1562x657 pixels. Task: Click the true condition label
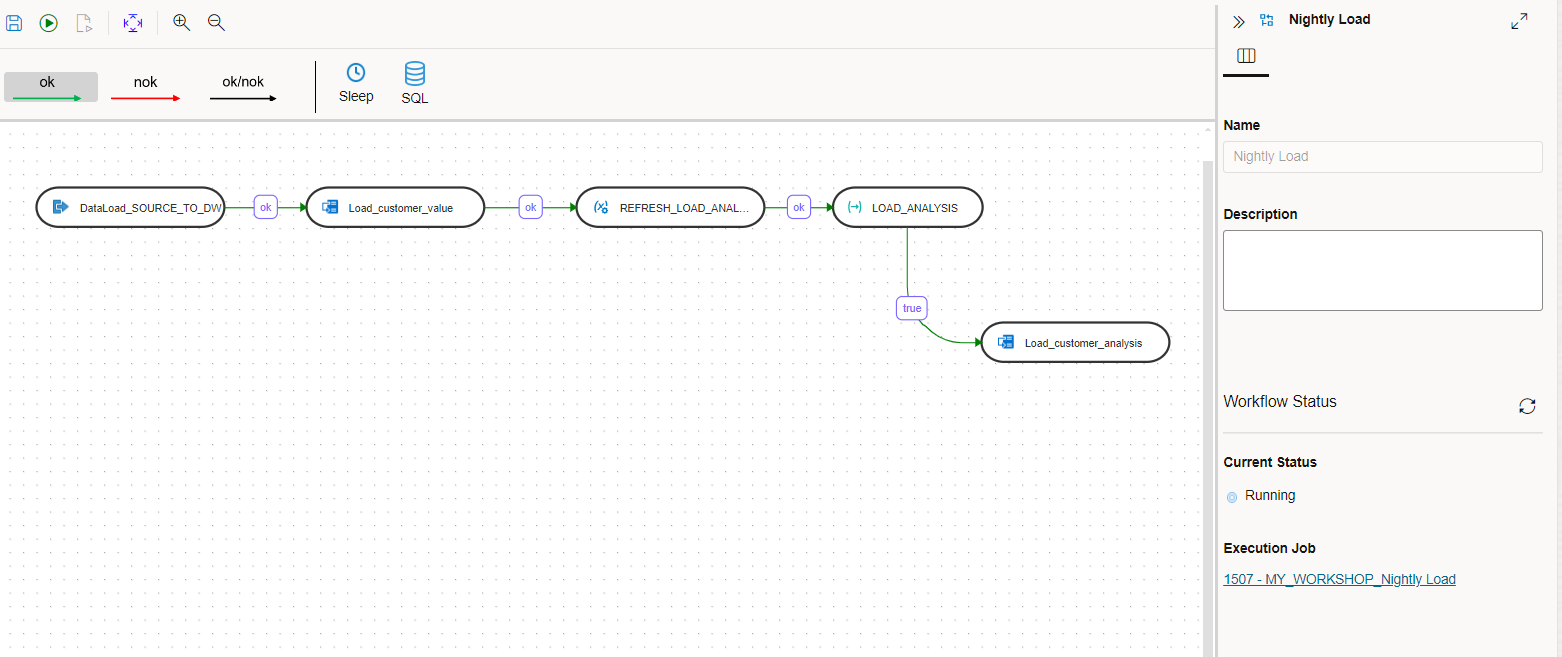[x=912, y=308]
